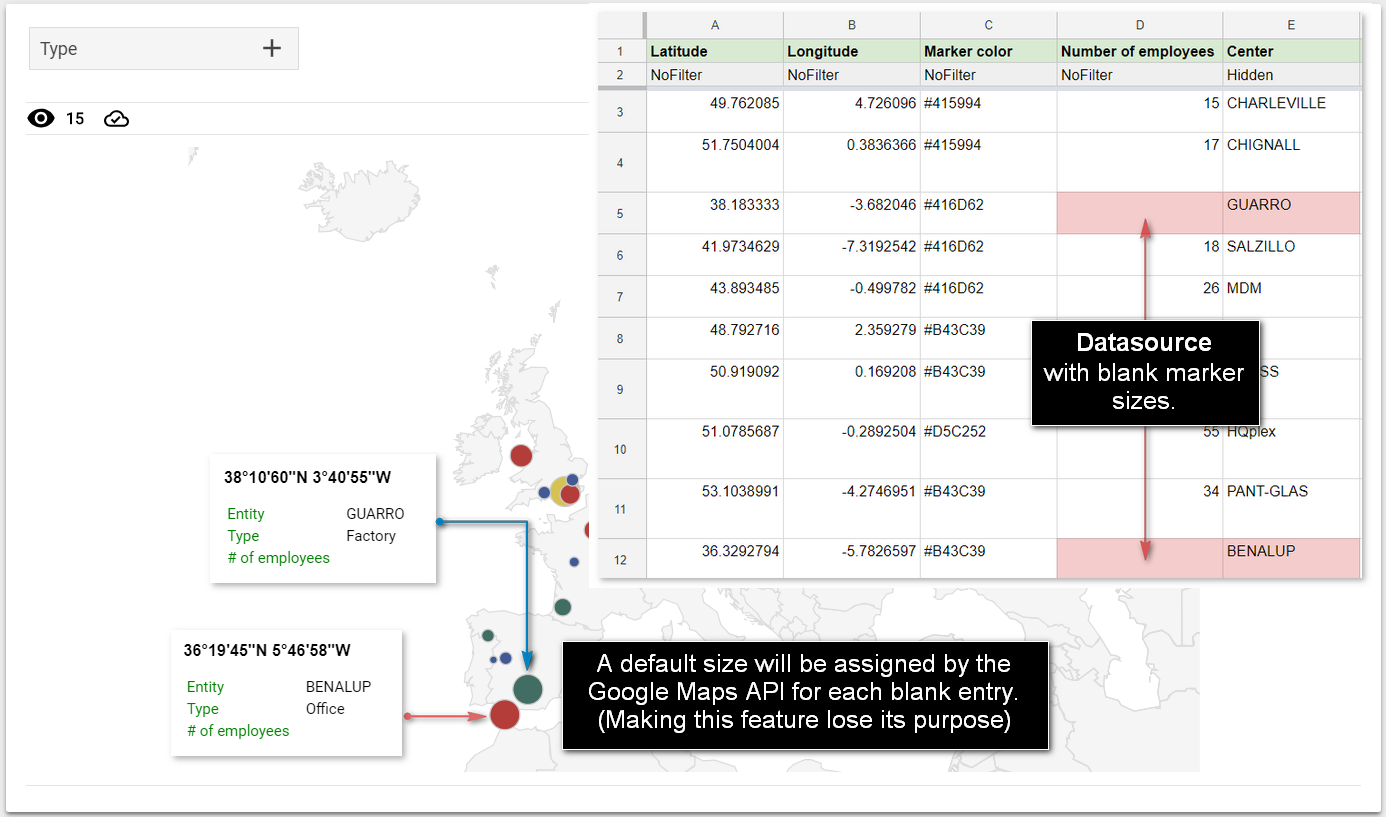Click the yellow marker over southern England
This screenshot has height=817, width=1386.
[x=559, y=490]
